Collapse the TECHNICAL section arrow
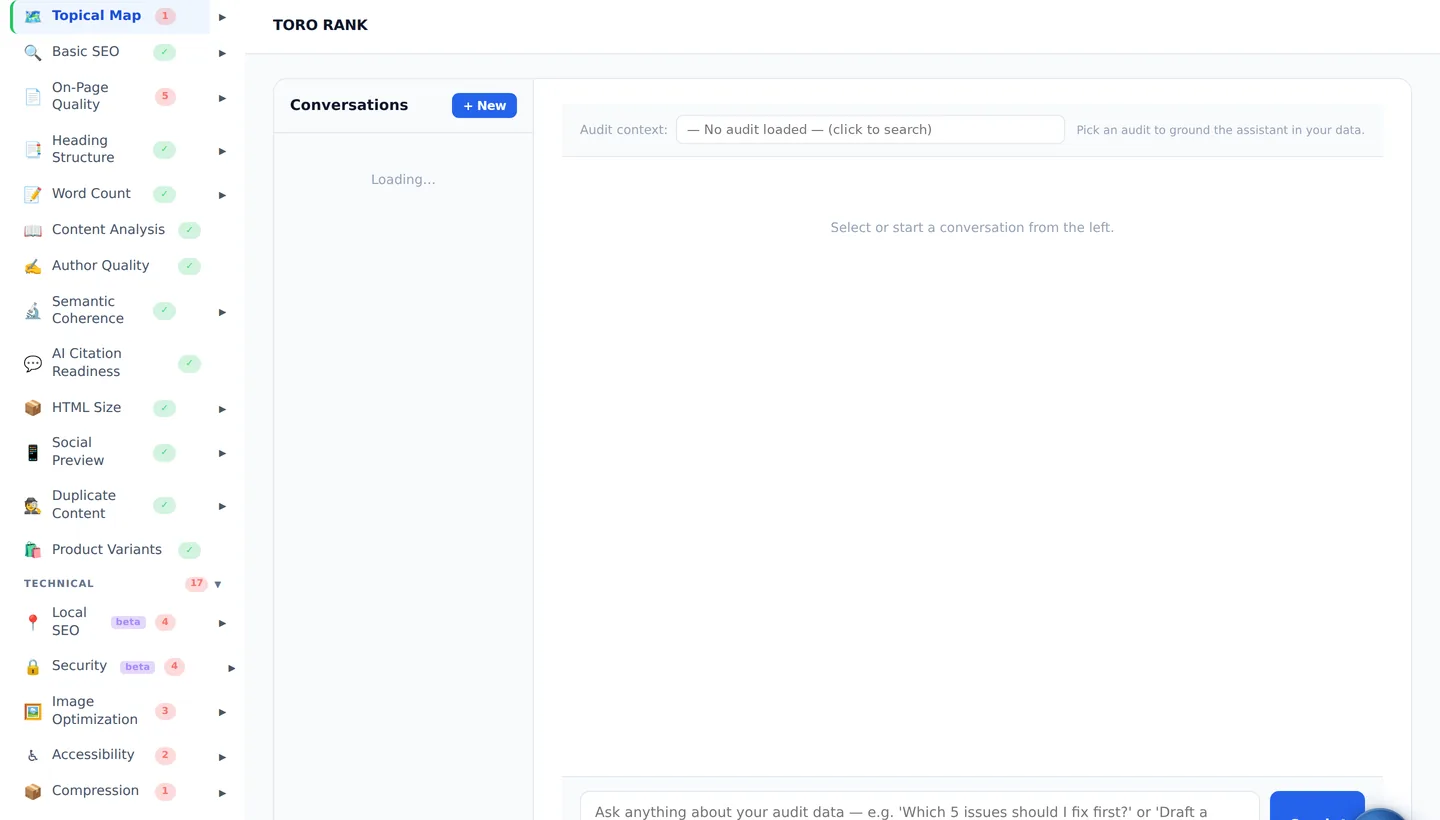 point(218,584)
